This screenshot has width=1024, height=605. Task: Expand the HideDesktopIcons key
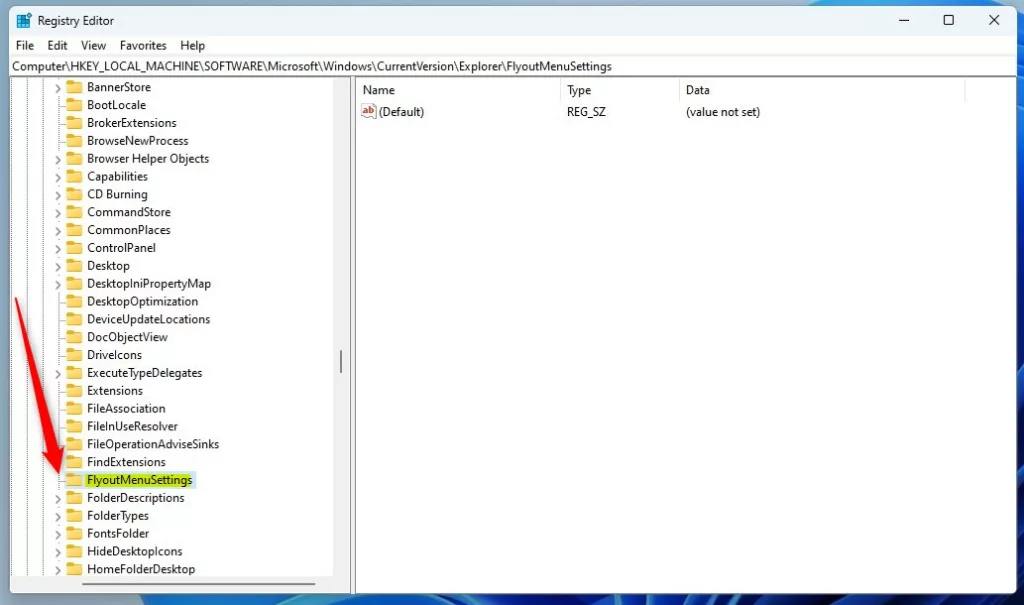click(x=57, y=552)
